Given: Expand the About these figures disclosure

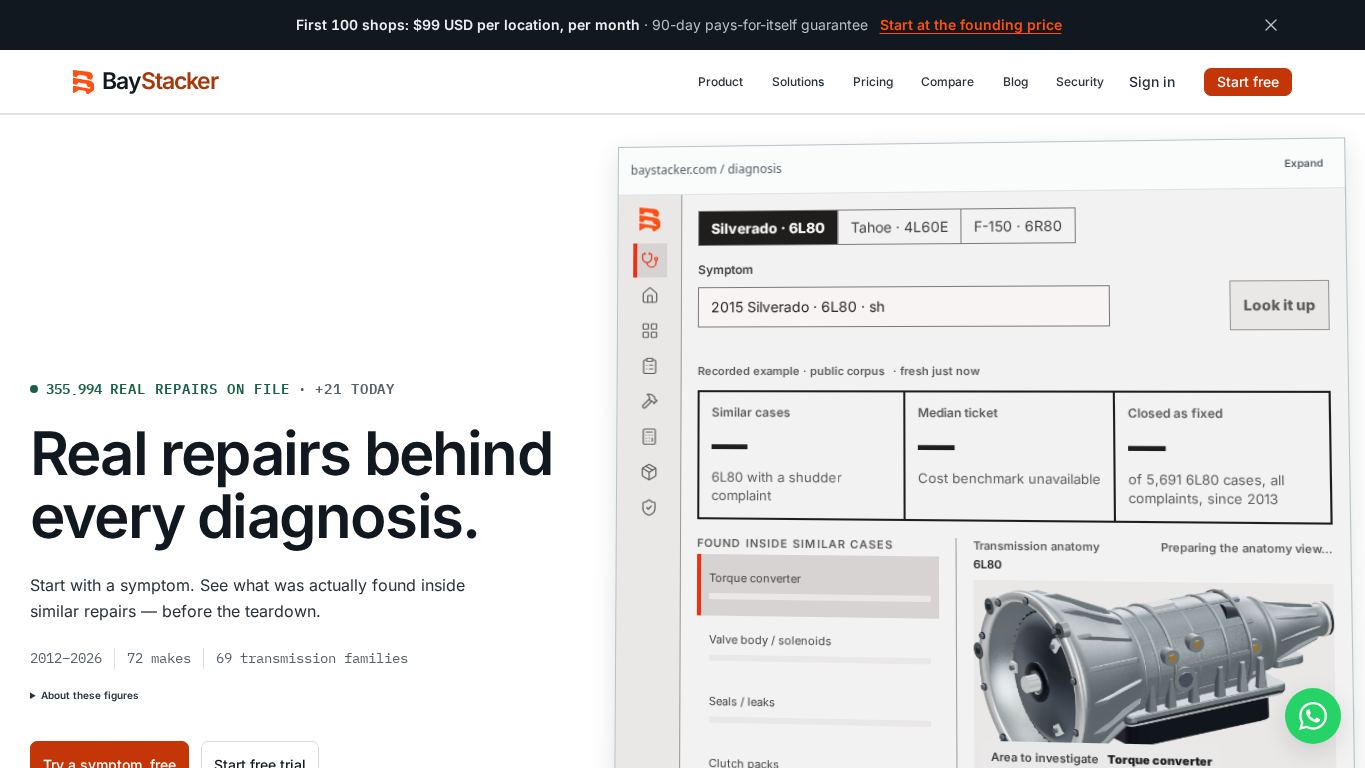Looking at the screenshot, I should [84, 695].
